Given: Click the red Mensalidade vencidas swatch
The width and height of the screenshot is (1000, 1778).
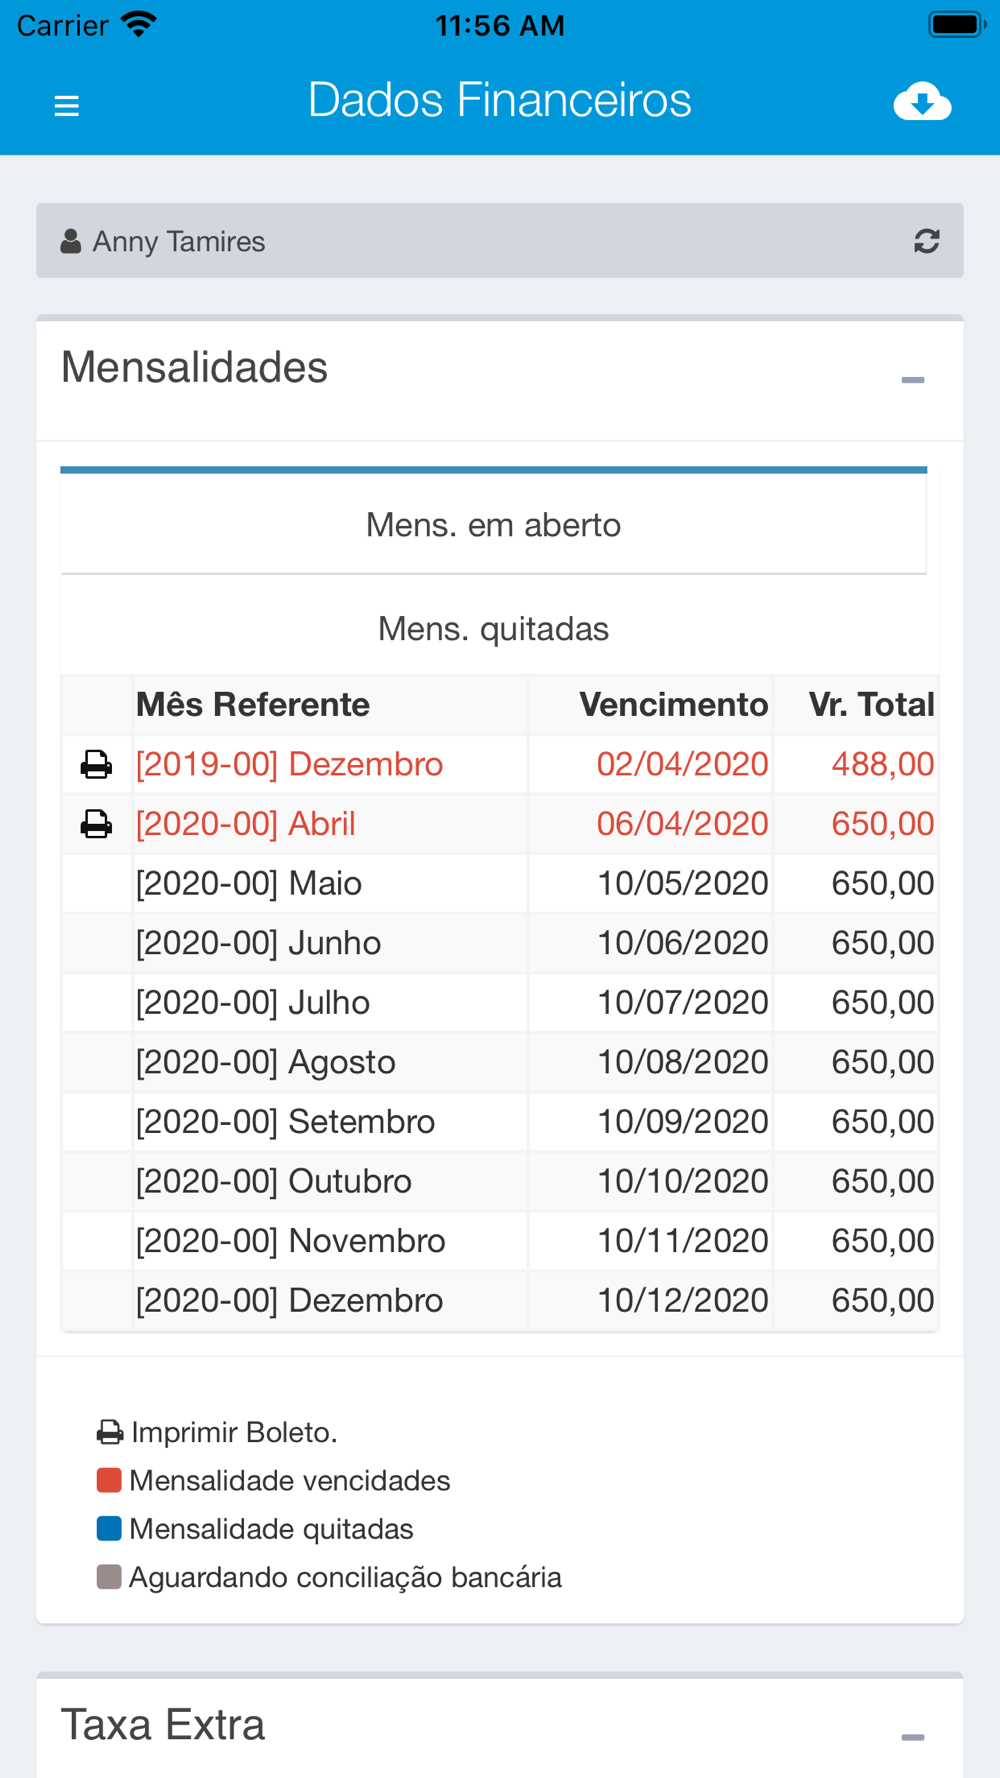Looking at the screenshot, I should coord(109,1480).
